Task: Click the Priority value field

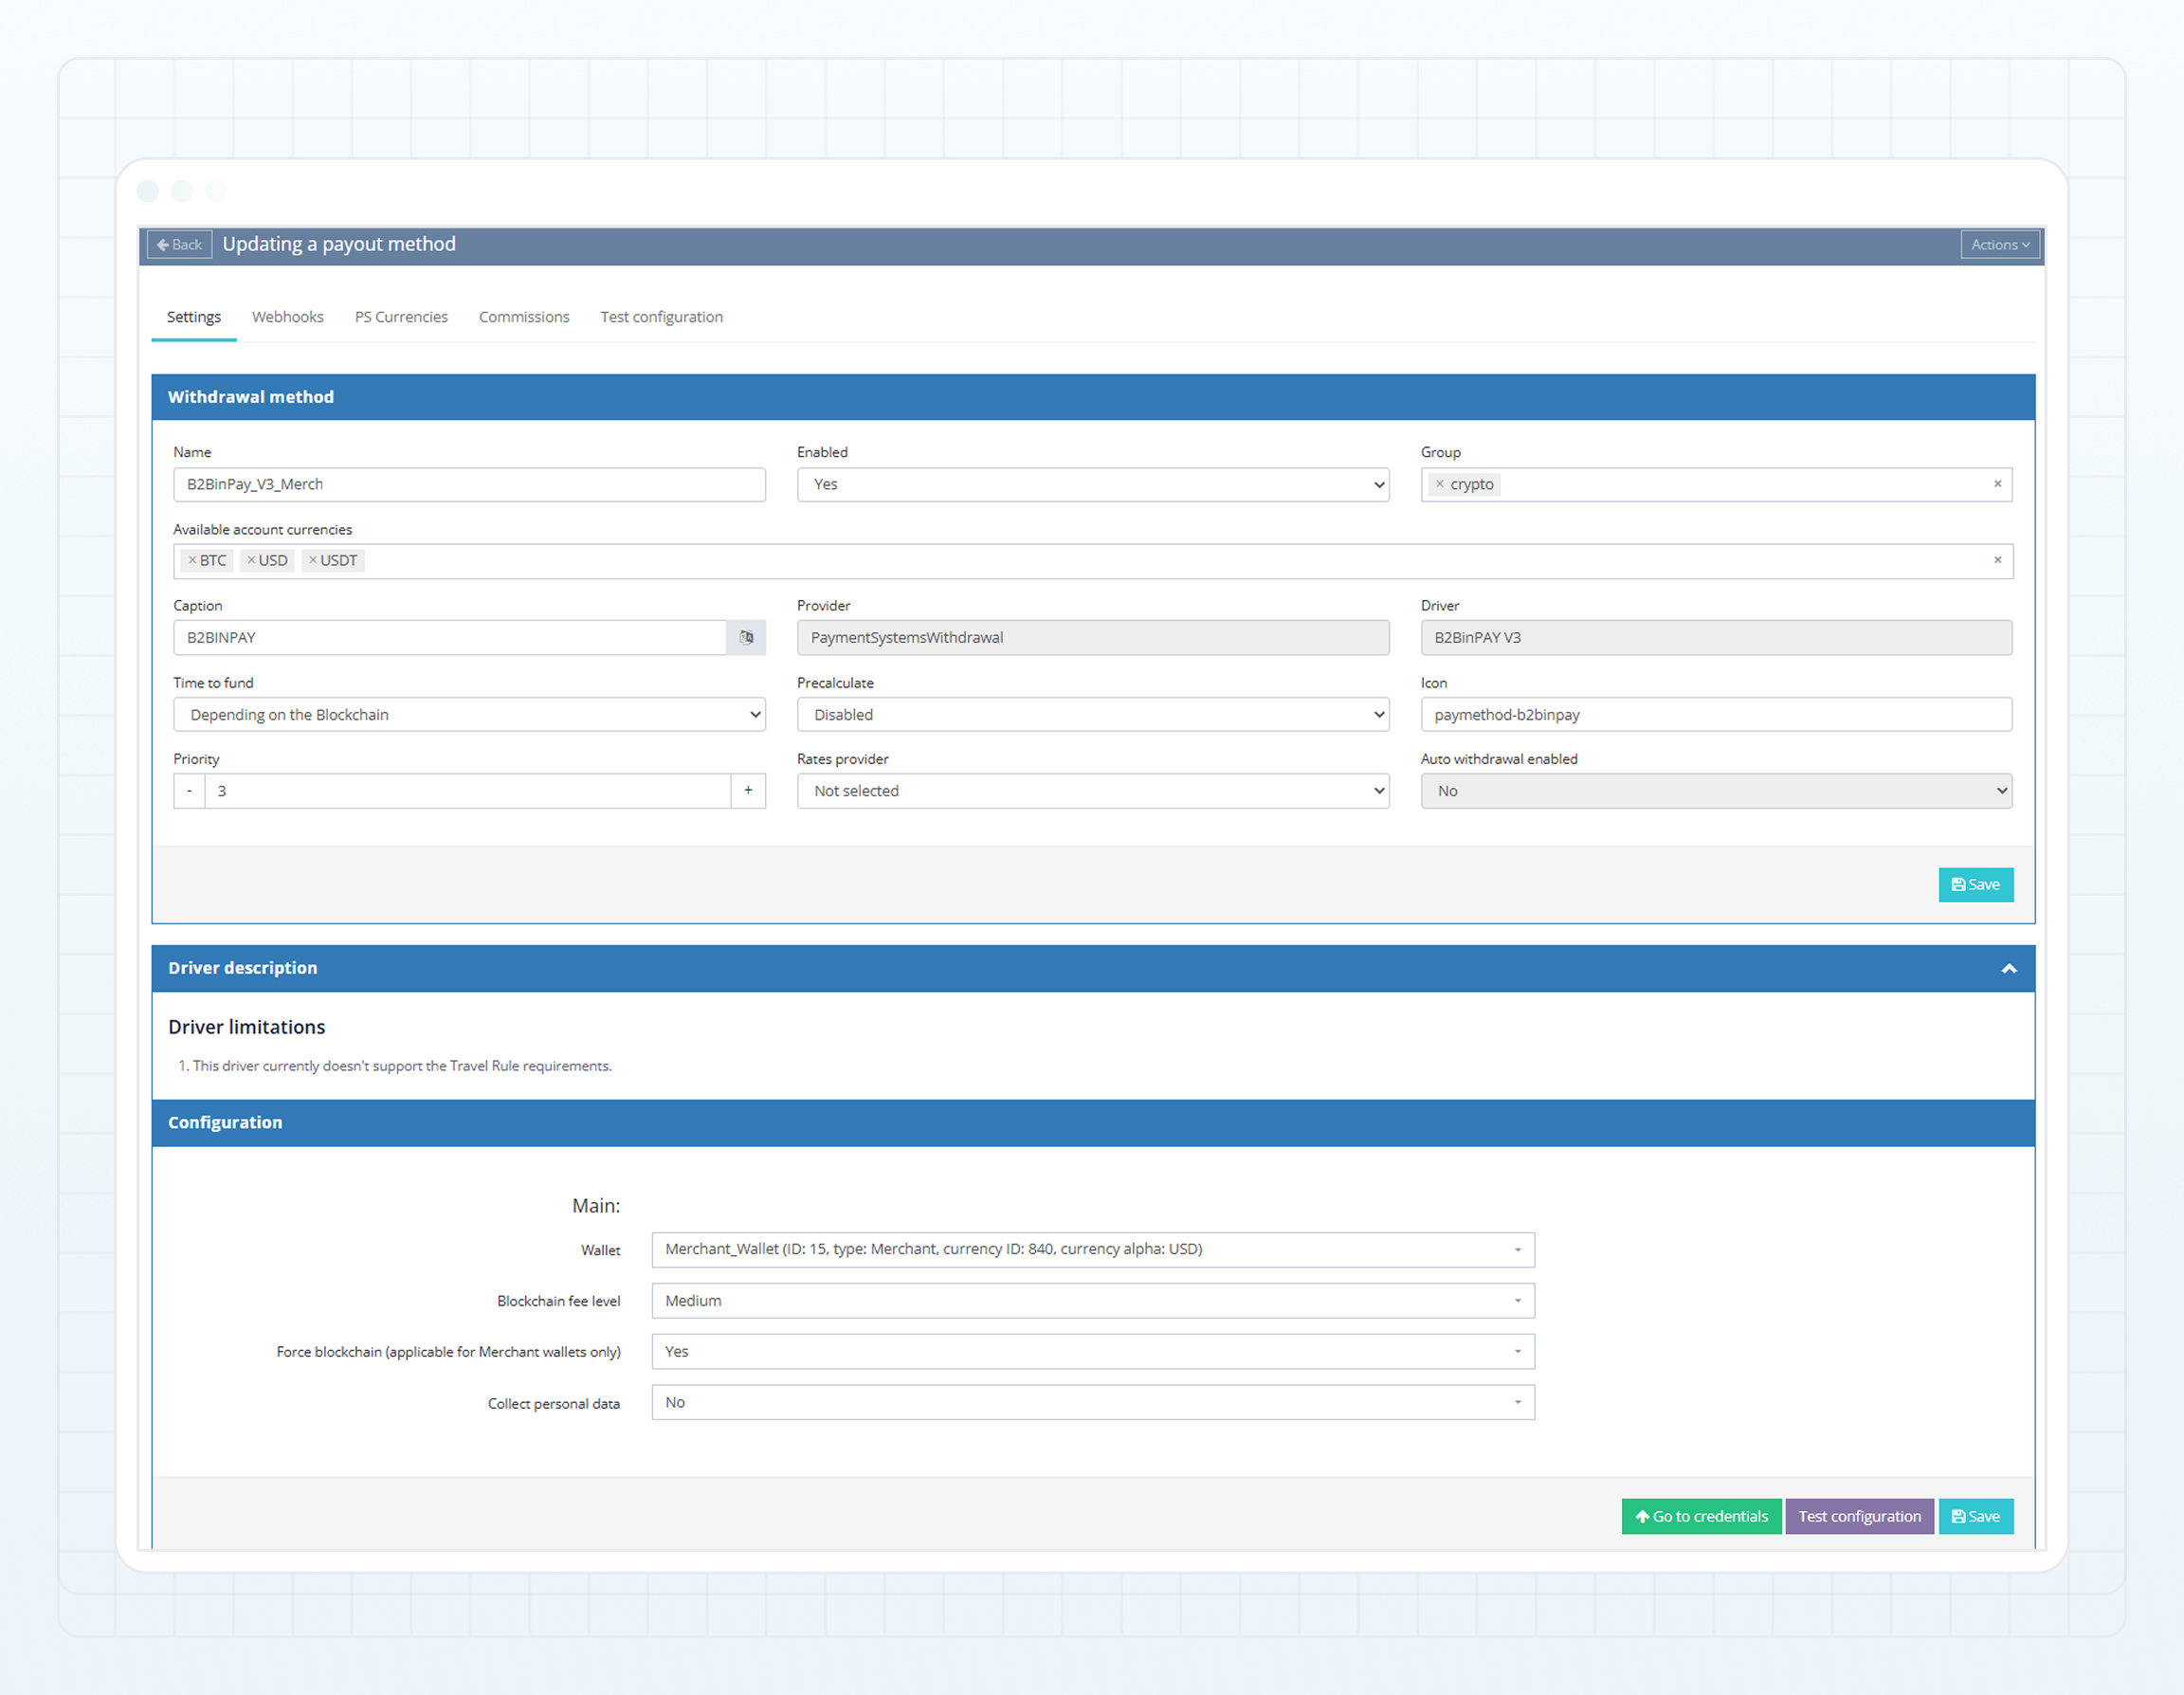Action: 468,791
